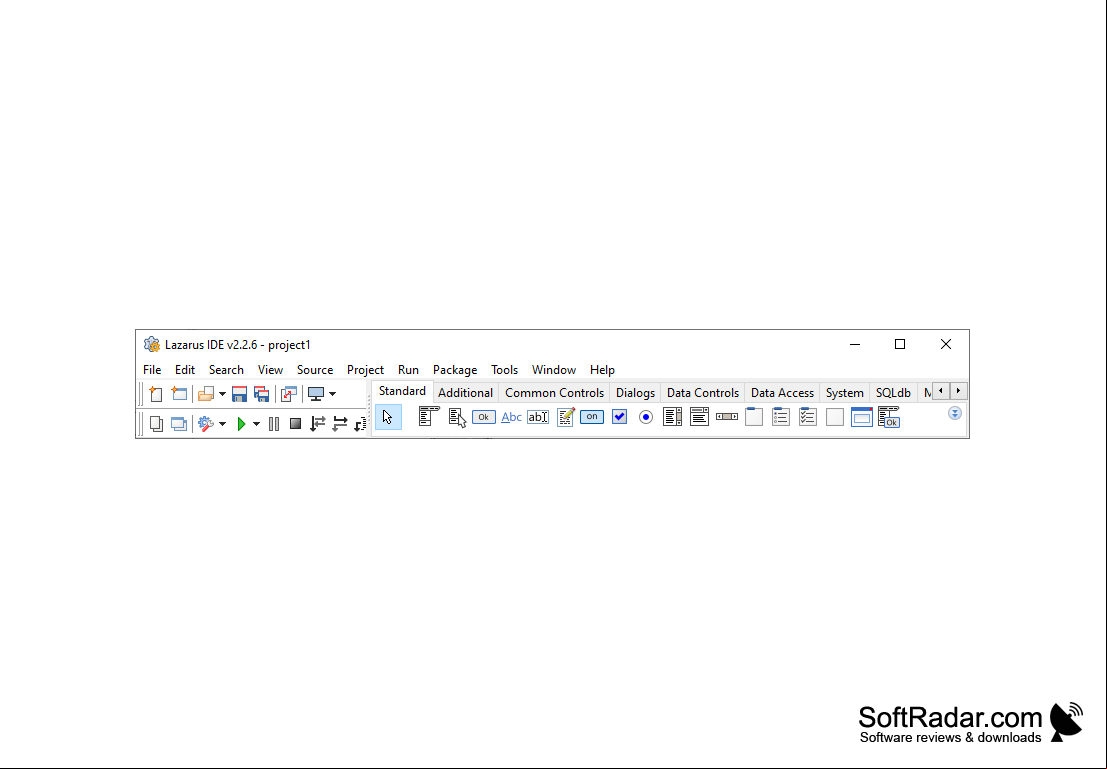
Task: Open the Package menu
Action: click(455, 369)
